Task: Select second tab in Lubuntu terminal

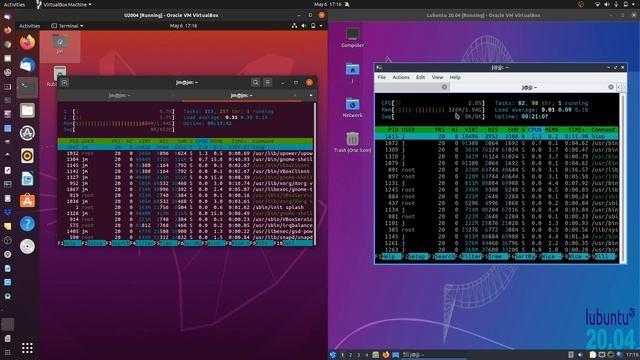Action: point(533,87)
